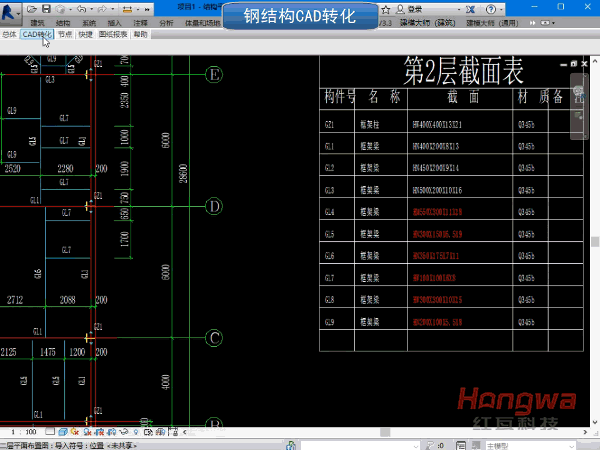
Task: Show more ribbon tabs overflow arrows
Action: 532,23
